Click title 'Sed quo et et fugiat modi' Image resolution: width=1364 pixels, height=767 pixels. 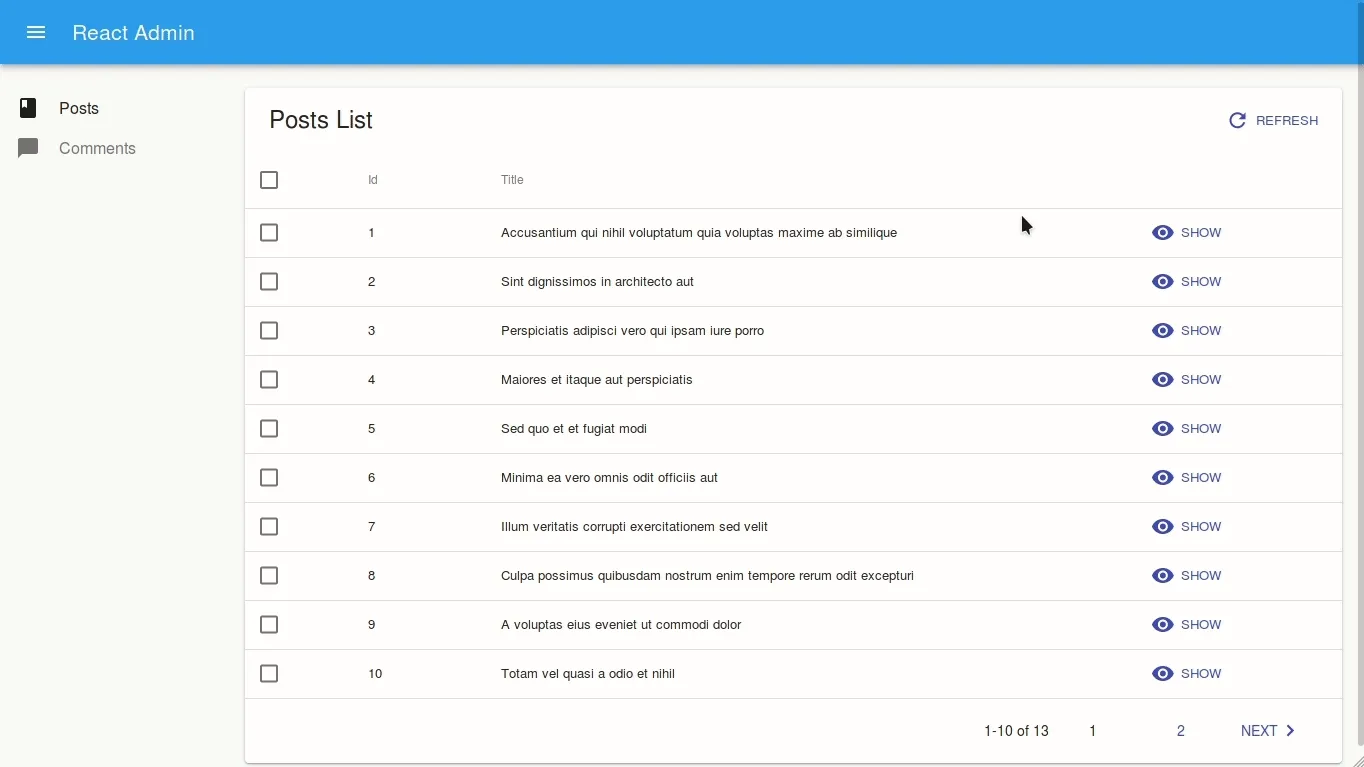coord(574,429)
